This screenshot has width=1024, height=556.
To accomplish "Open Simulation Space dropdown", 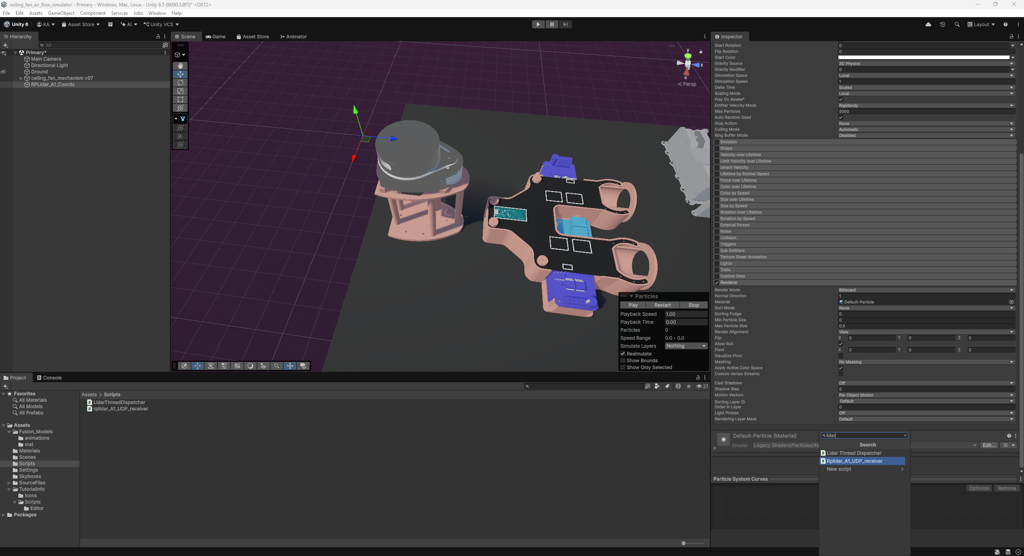I will point(926,75).
